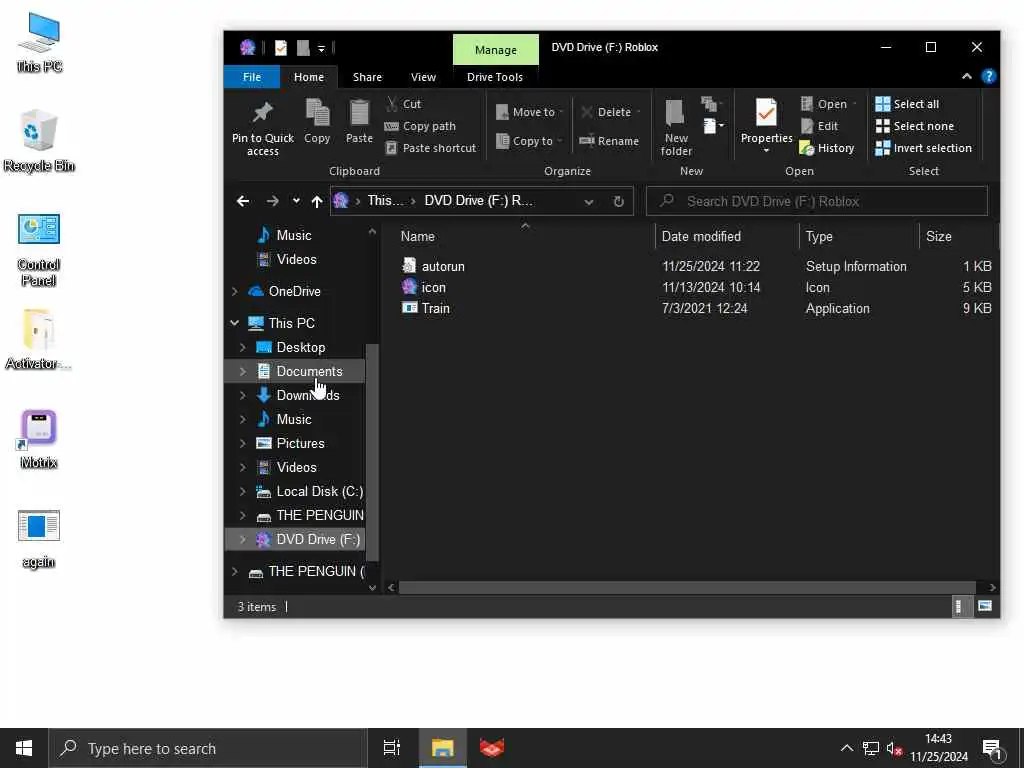Open the Open button dropdown in the ribbon
1024x768 pixels.
(855, 104)
